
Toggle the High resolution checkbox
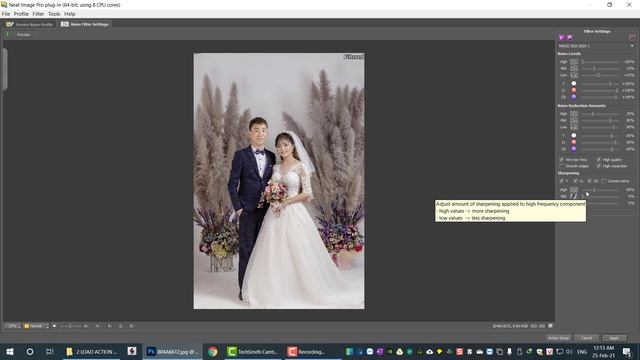599,166
